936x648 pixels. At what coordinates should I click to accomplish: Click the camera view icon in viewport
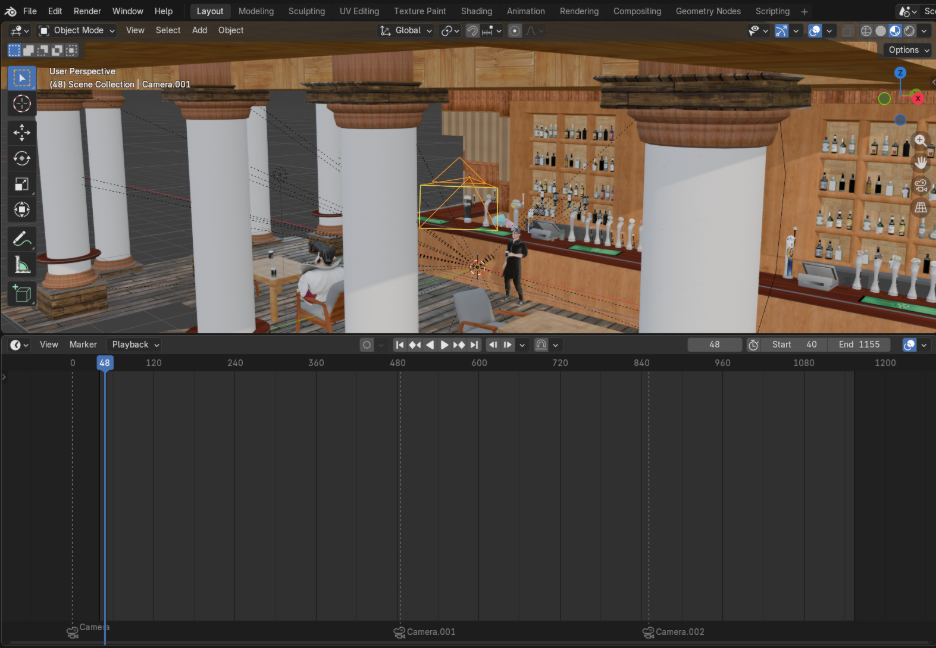pyautogui.click(x=920, y=185)
